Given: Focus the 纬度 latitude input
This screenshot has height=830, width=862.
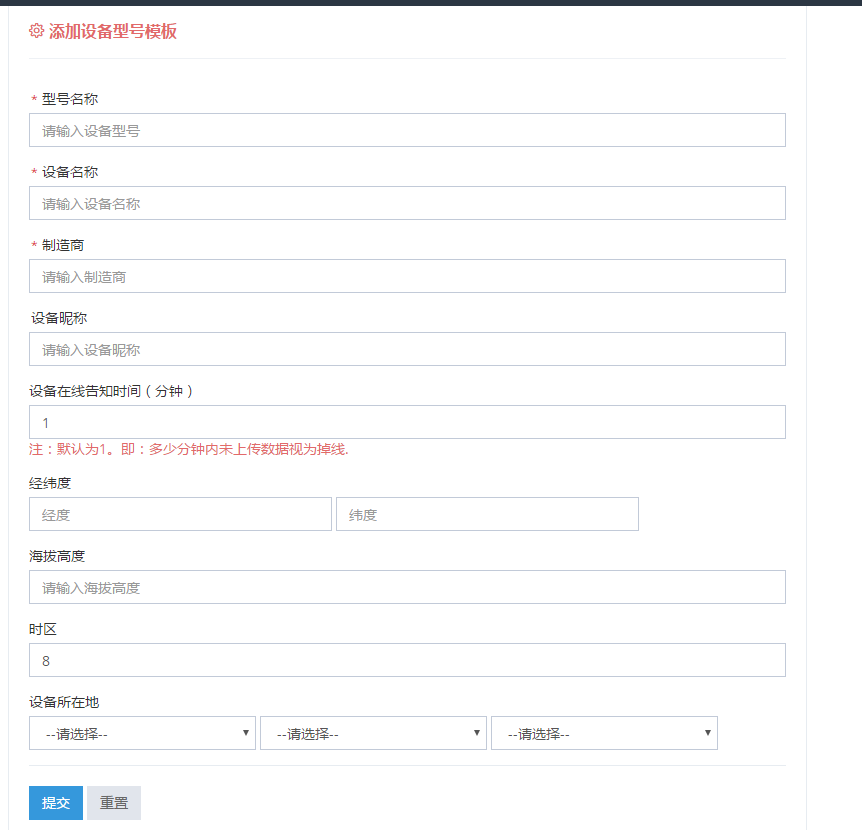Looking at the screenshot, I should (x=487, y=514).
